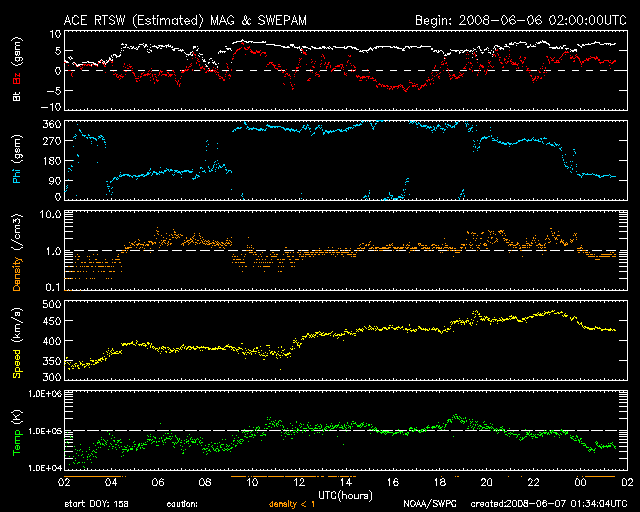Click the '-5' tick on the Bt Bz axis
640x512 pixels.
click(53, 90)
